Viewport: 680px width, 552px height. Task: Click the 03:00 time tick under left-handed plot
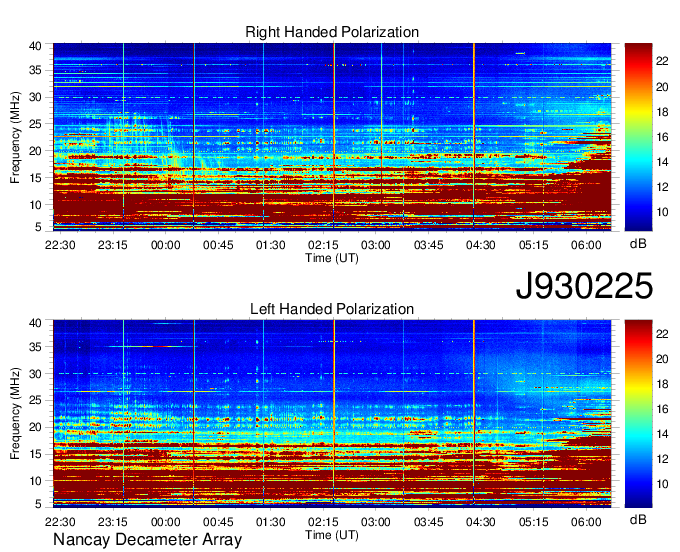tap(376, 522)
